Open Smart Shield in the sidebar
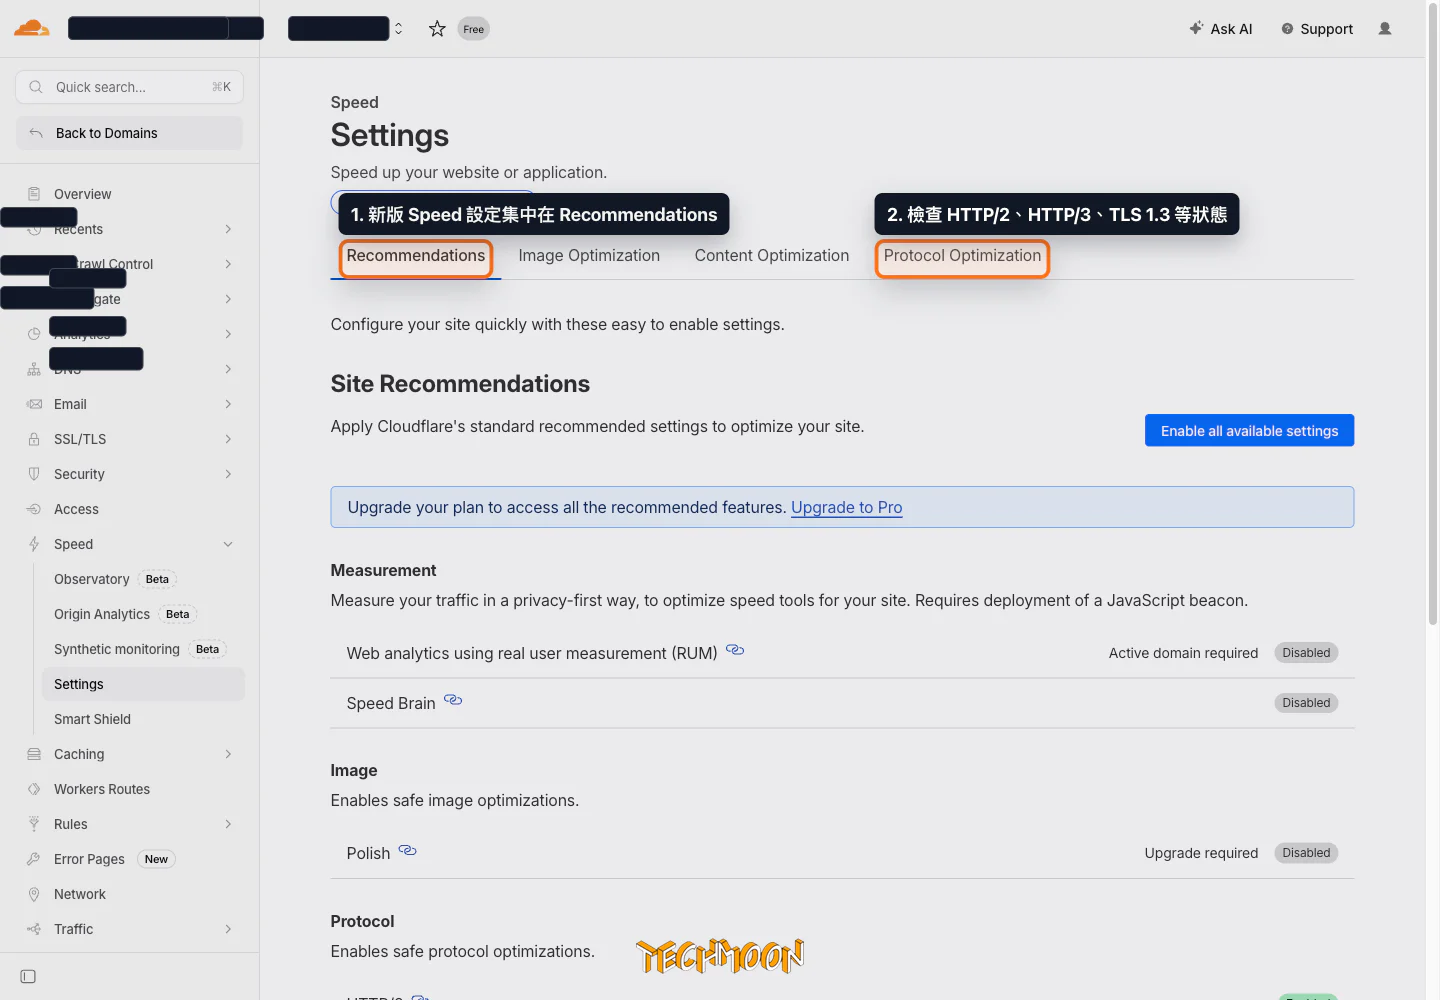Screen dimensions: 1440x1000 click(92, 719)
